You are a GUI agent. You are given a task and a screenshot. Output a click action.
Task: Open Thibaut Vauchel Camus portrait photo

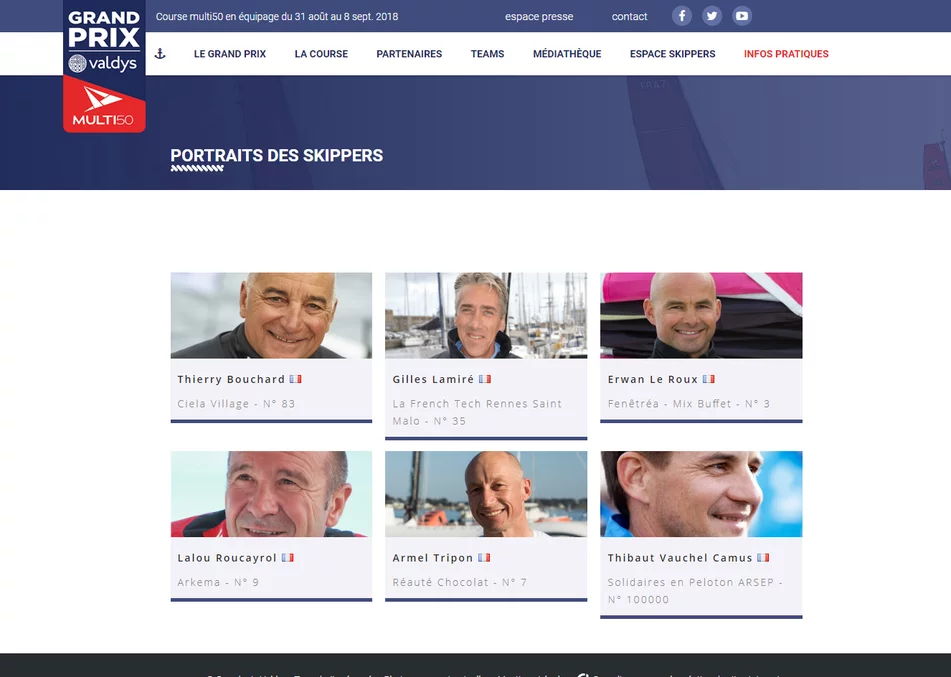tap(701, 494)
